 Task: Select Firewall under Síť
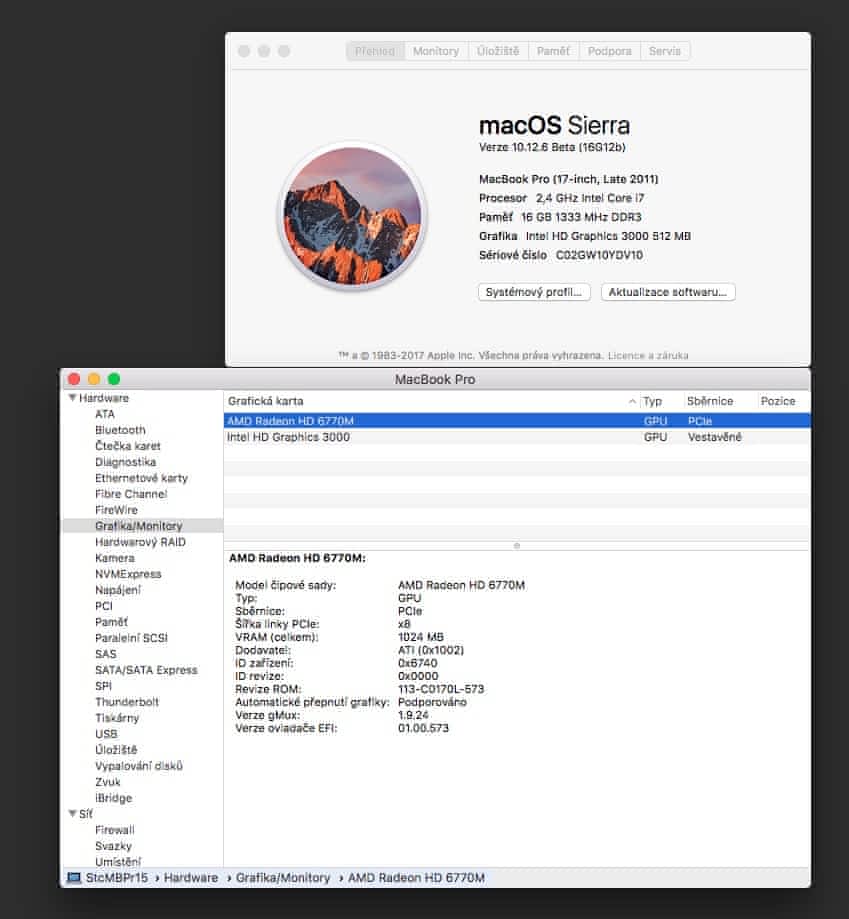pyautogui.click(x=115, y=830)
